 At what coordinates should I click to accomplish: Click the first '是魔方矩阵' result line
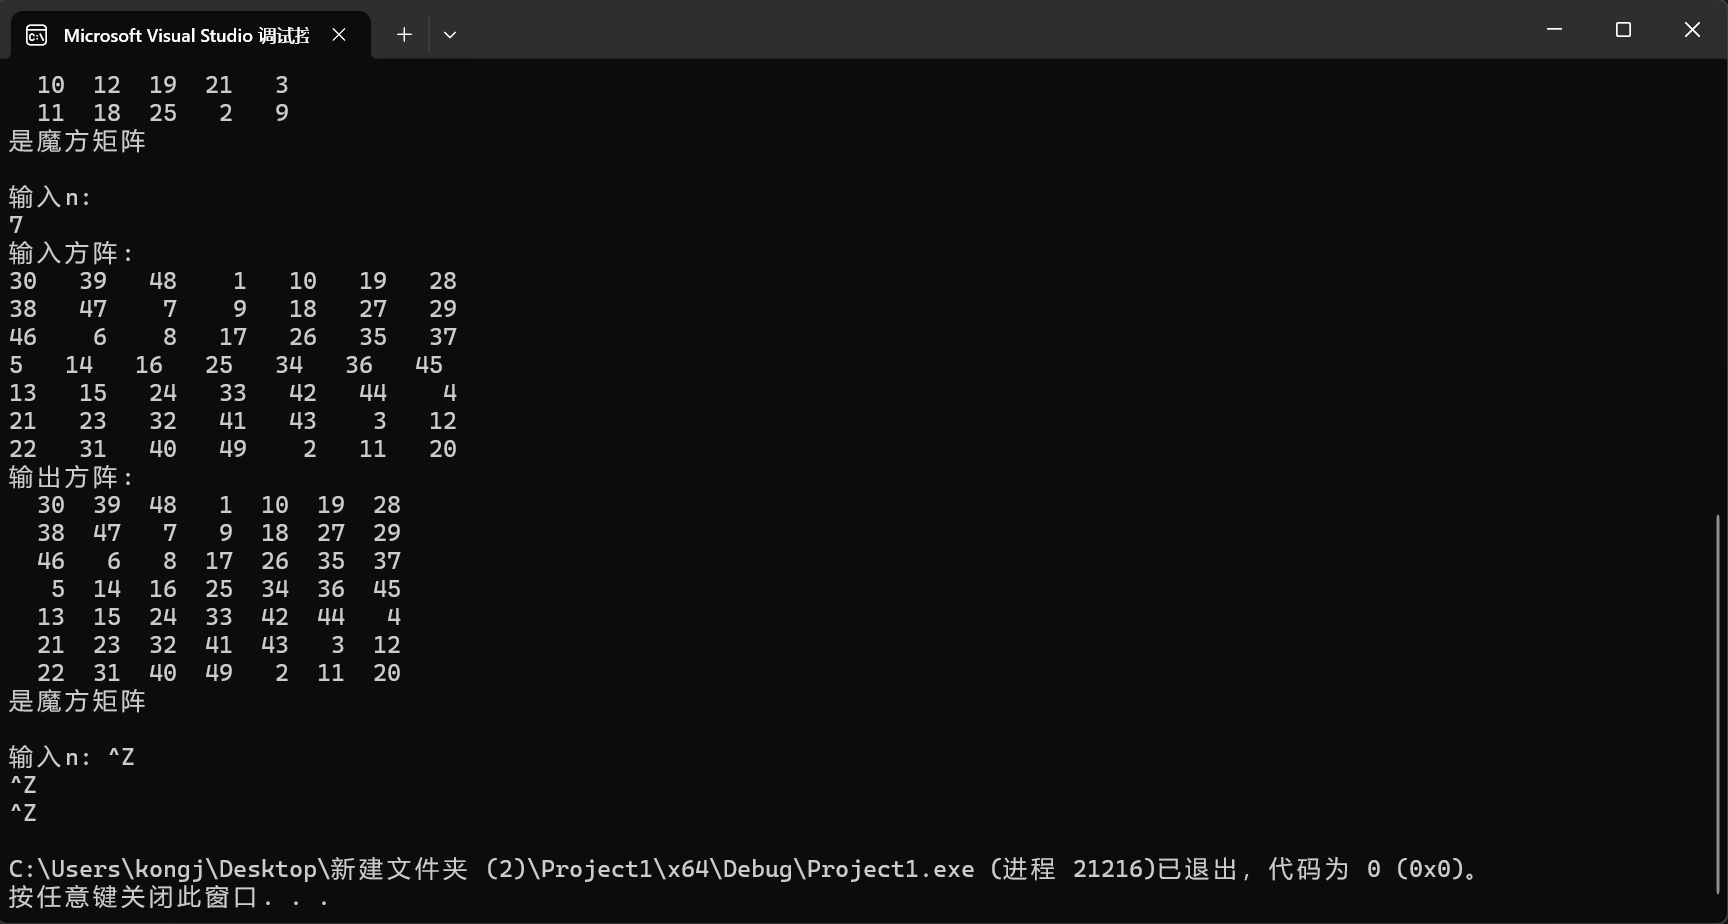pos(77,141)
